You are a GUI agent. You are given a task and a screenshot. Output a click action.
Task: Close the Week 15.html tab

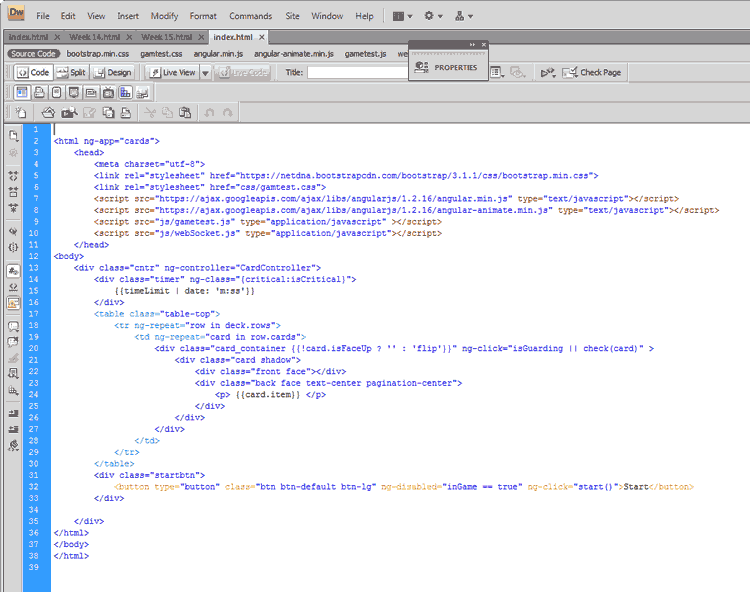[201, 37]
